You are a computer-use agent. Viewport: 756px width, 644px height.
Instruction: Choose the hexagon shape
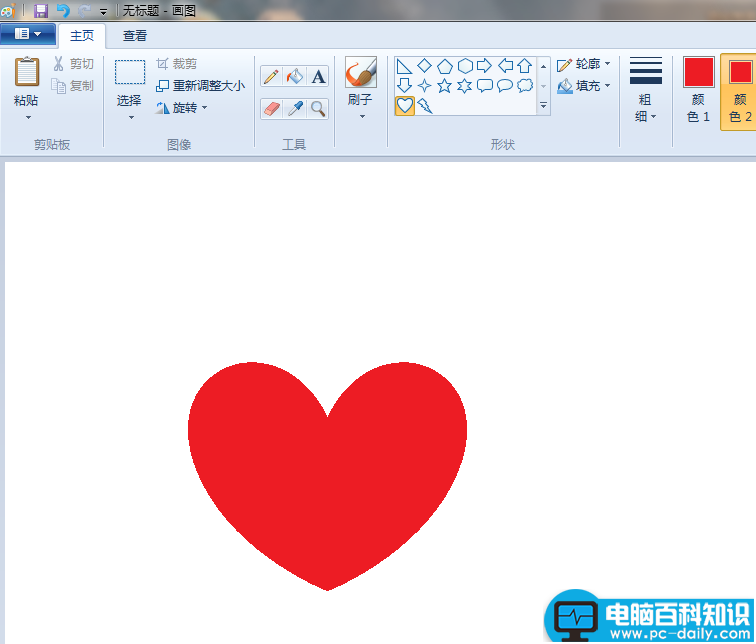click(465, 66)
